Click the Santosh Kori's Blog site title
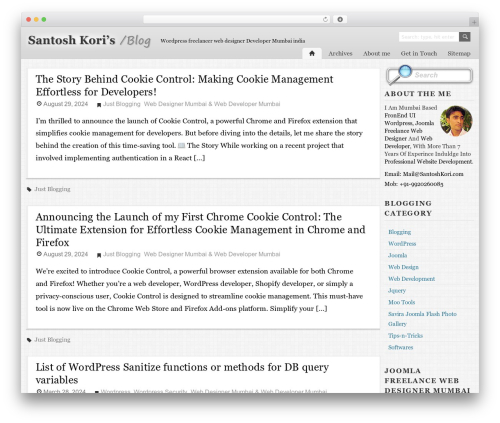Viewport: 500px width, 423px height. tap(89, 40)
